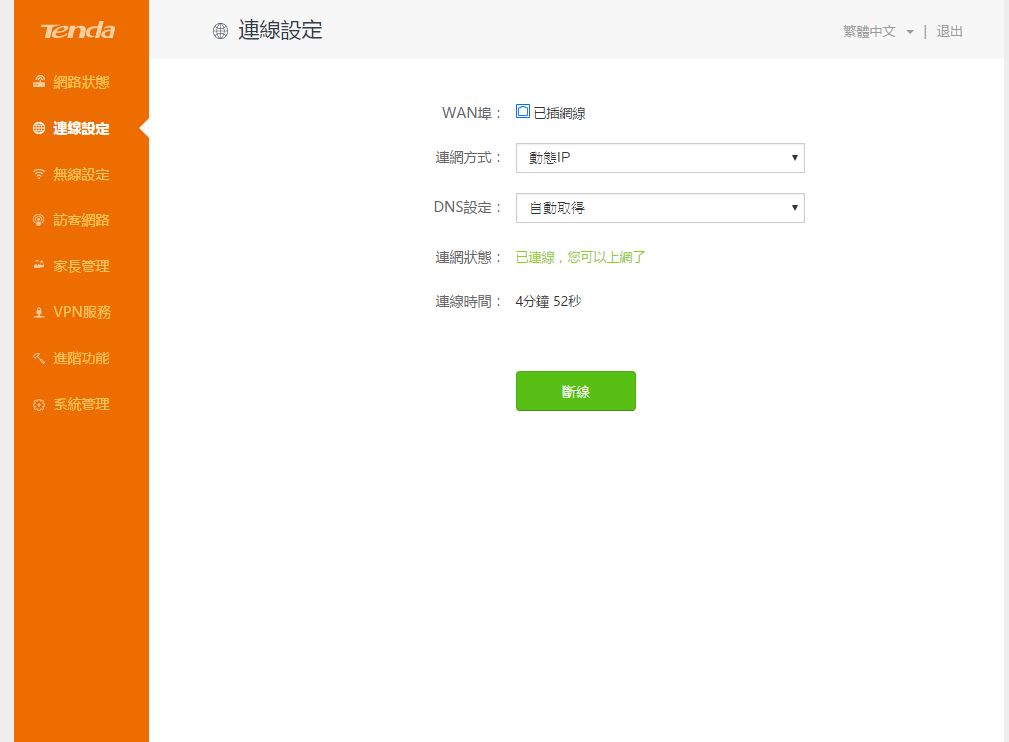Click the WAN port plugged-in icon
This screenshot has width=1009, height=742.
pos(523,111)
